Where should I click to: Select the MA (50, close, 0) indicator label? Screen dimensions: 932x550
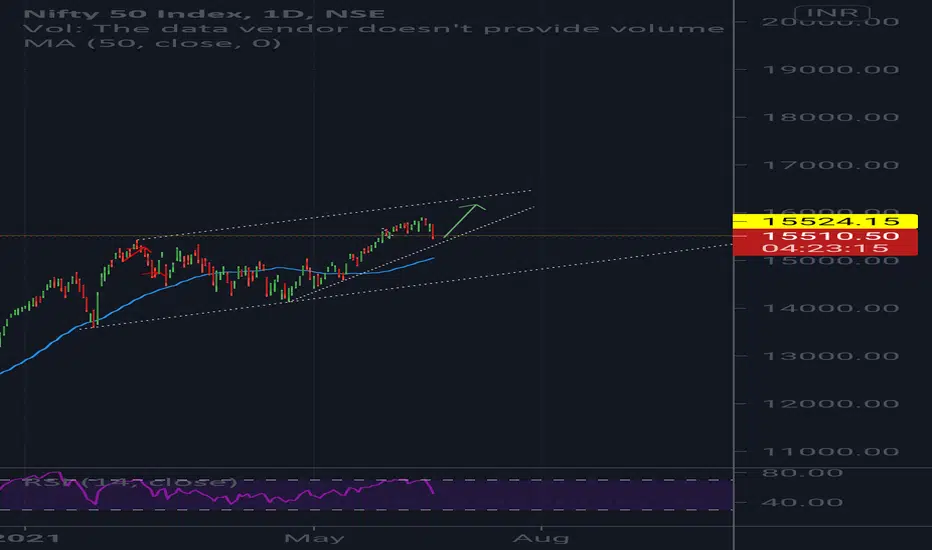(x=152, y=43)
